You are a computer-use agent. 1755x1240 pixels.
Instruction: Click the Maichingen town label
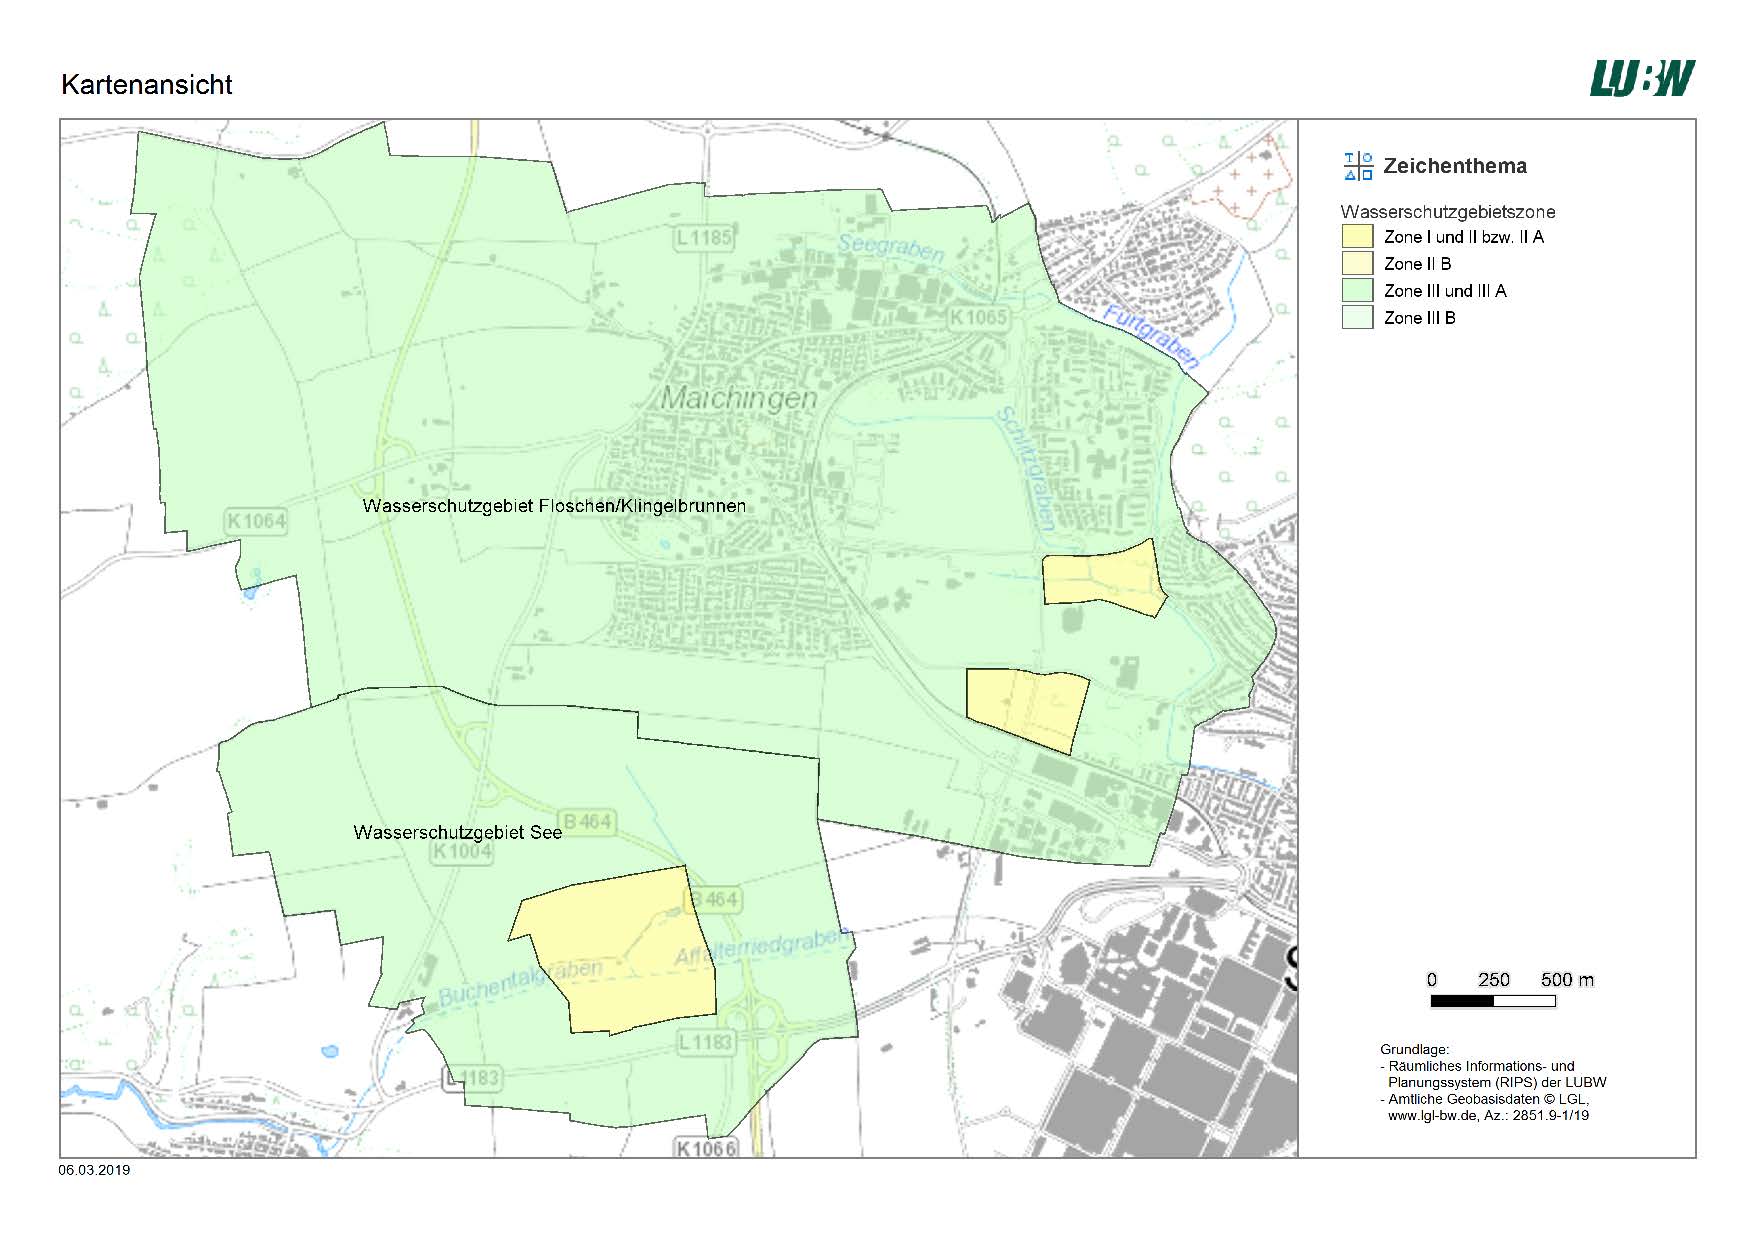click(x=739, y=398)
